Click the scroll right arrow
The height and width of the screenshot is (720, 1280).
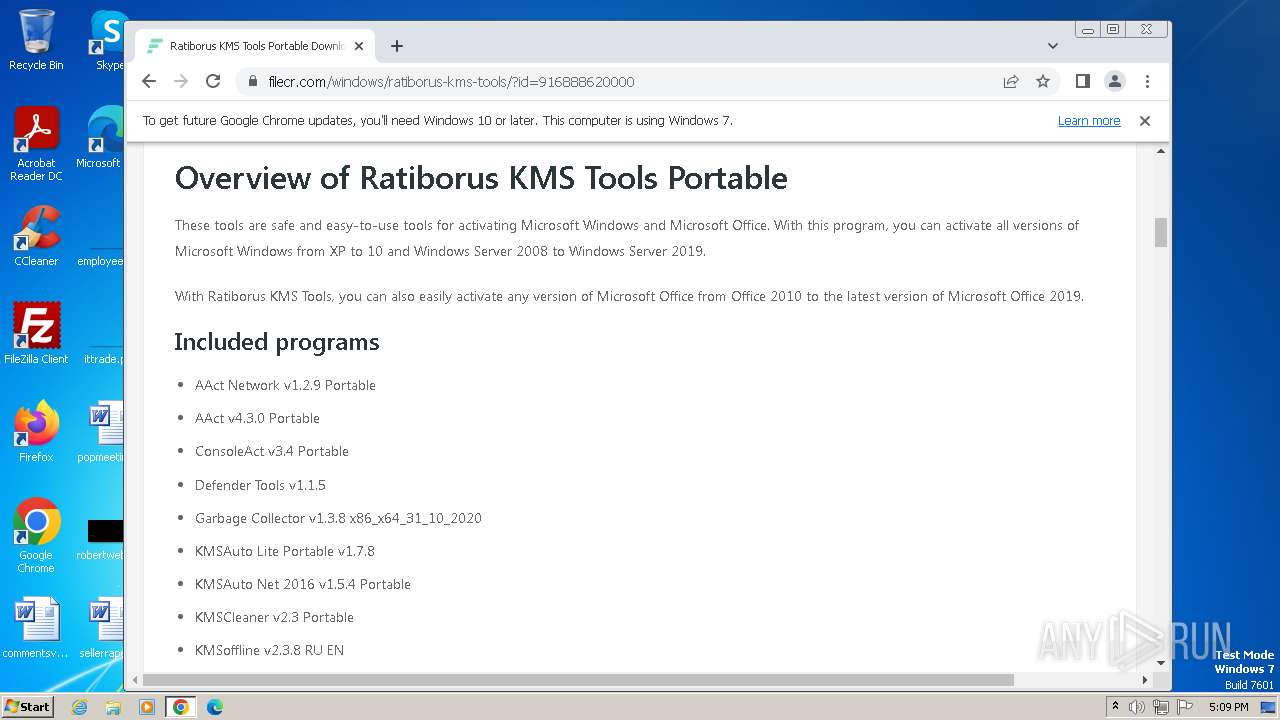(1145, 680)
